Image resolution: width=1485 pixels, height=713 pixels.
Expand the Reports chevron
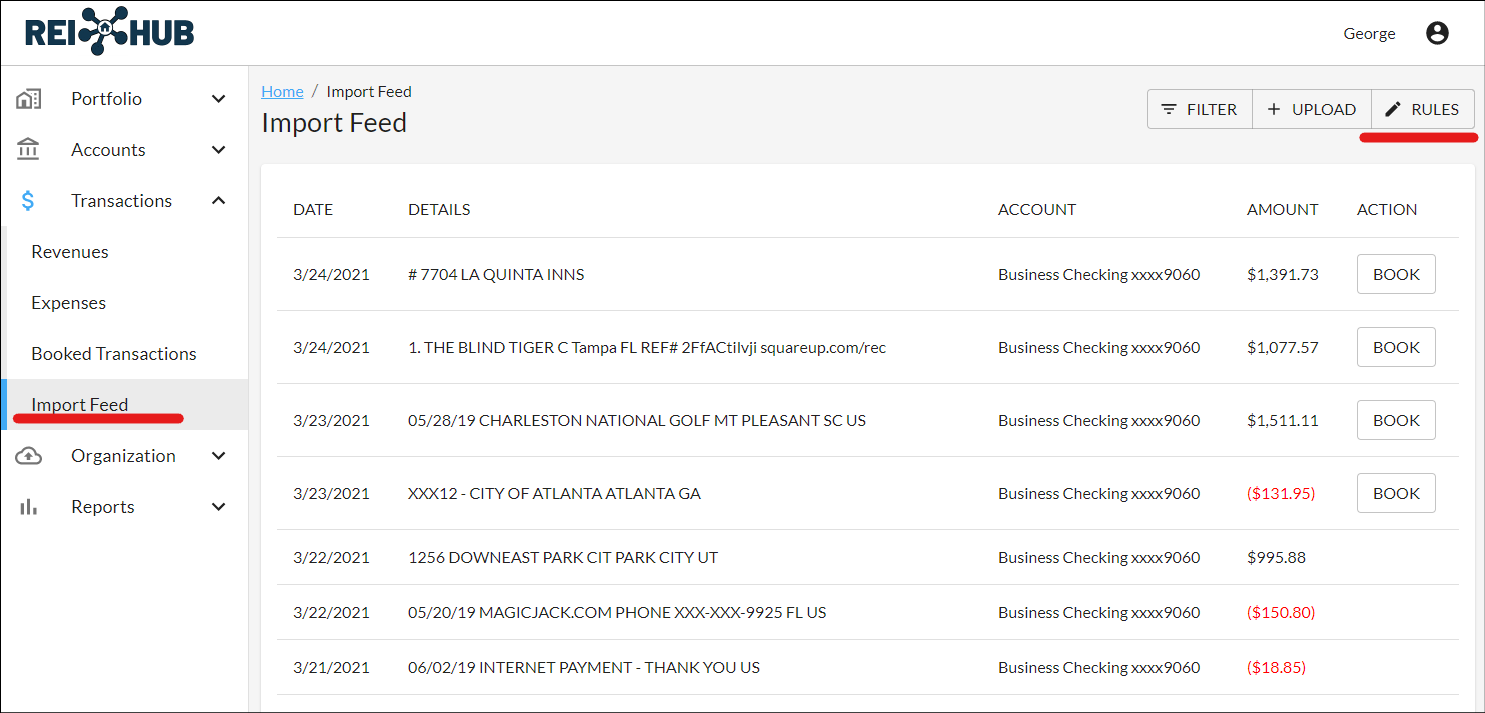point(219,507)
